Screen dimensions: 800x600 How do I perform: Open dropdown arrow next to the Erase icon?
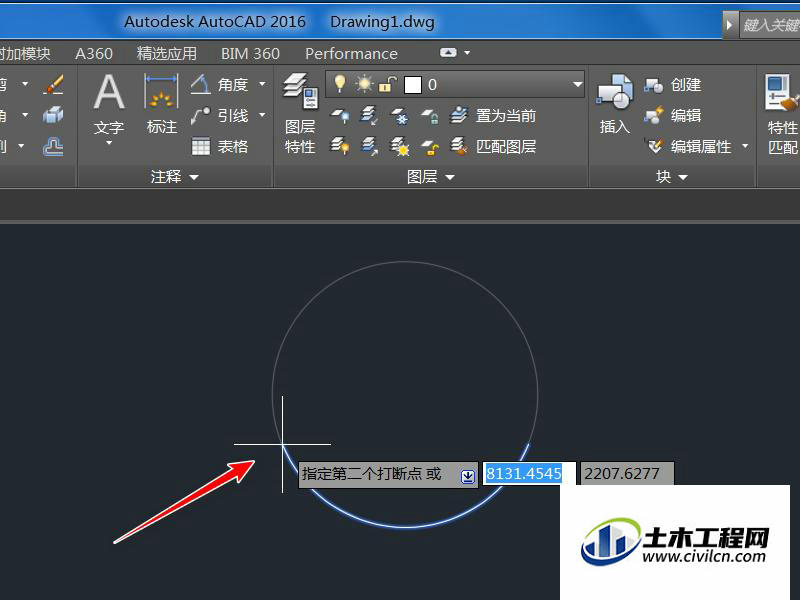click(x=25, y=84)
